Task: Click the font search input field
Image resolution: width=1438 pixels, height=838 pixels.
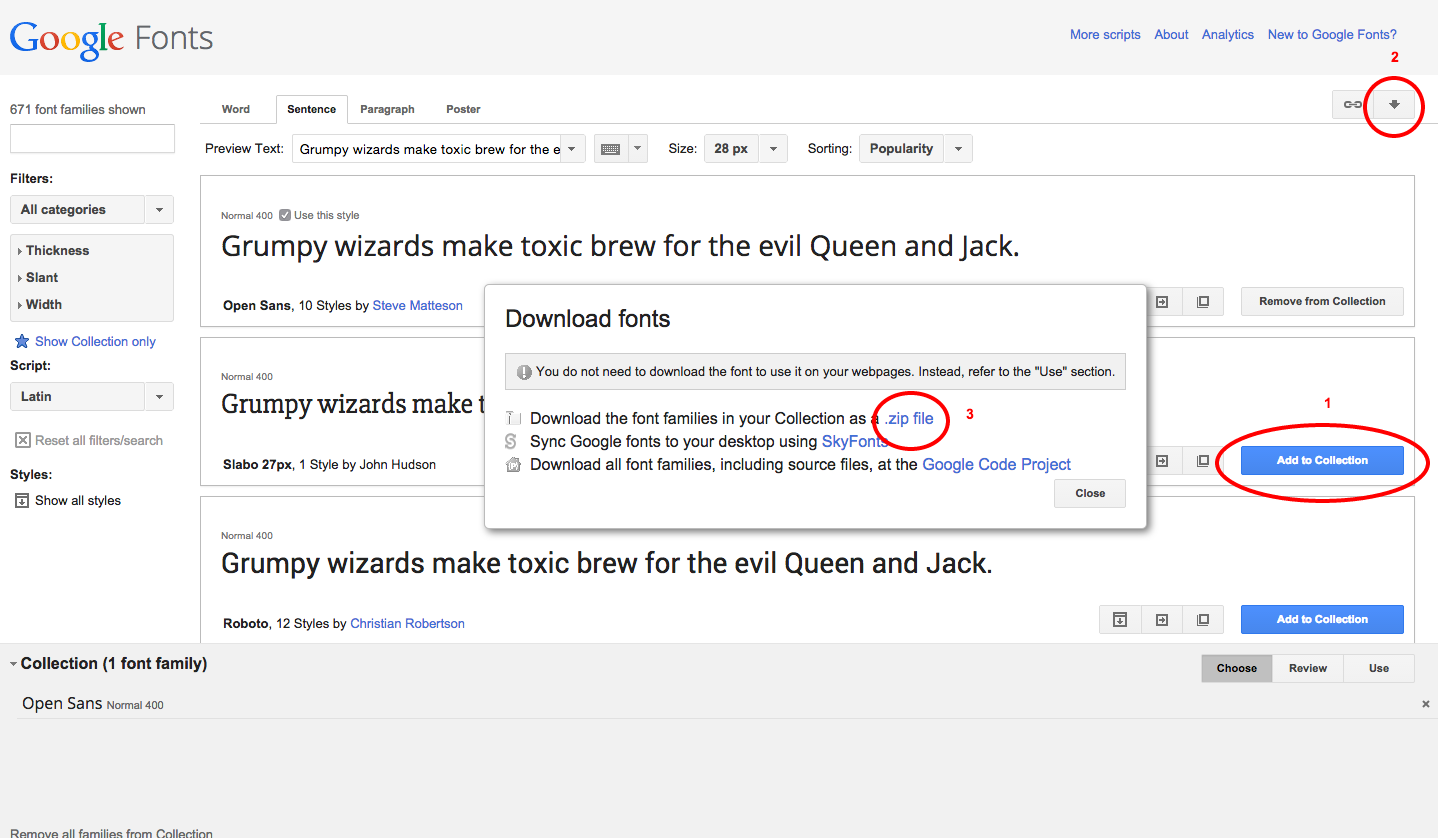Action: [92, 139]
